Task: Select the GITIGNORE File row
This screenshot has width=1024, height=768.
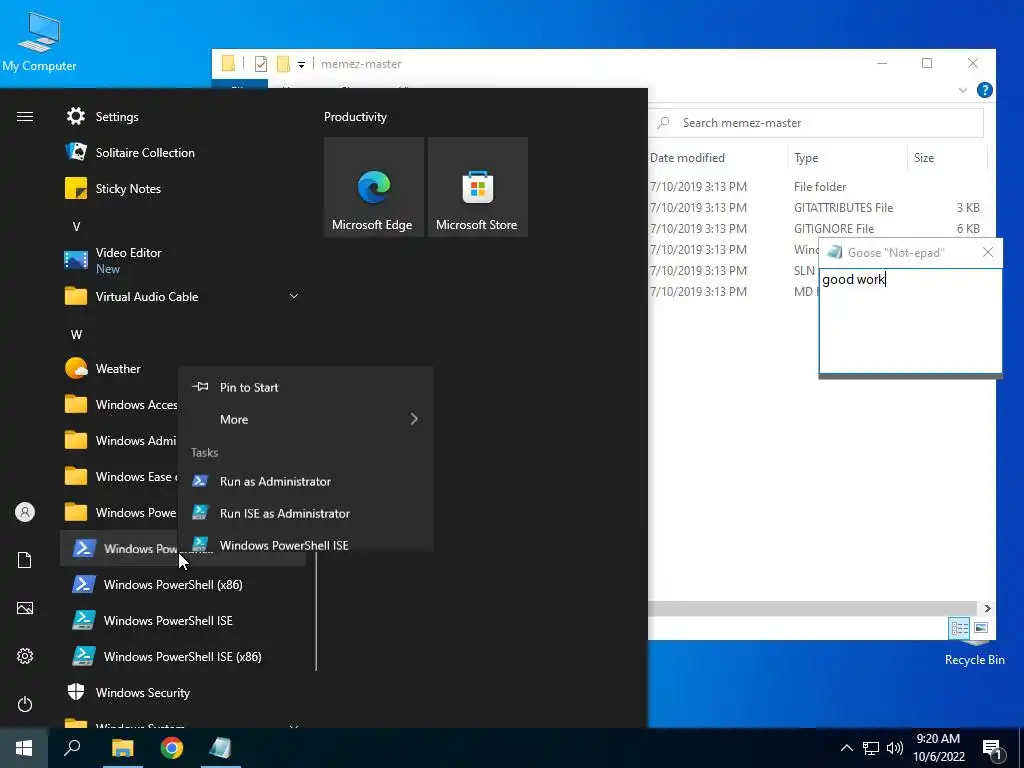Action: click(x=815, y=229)
